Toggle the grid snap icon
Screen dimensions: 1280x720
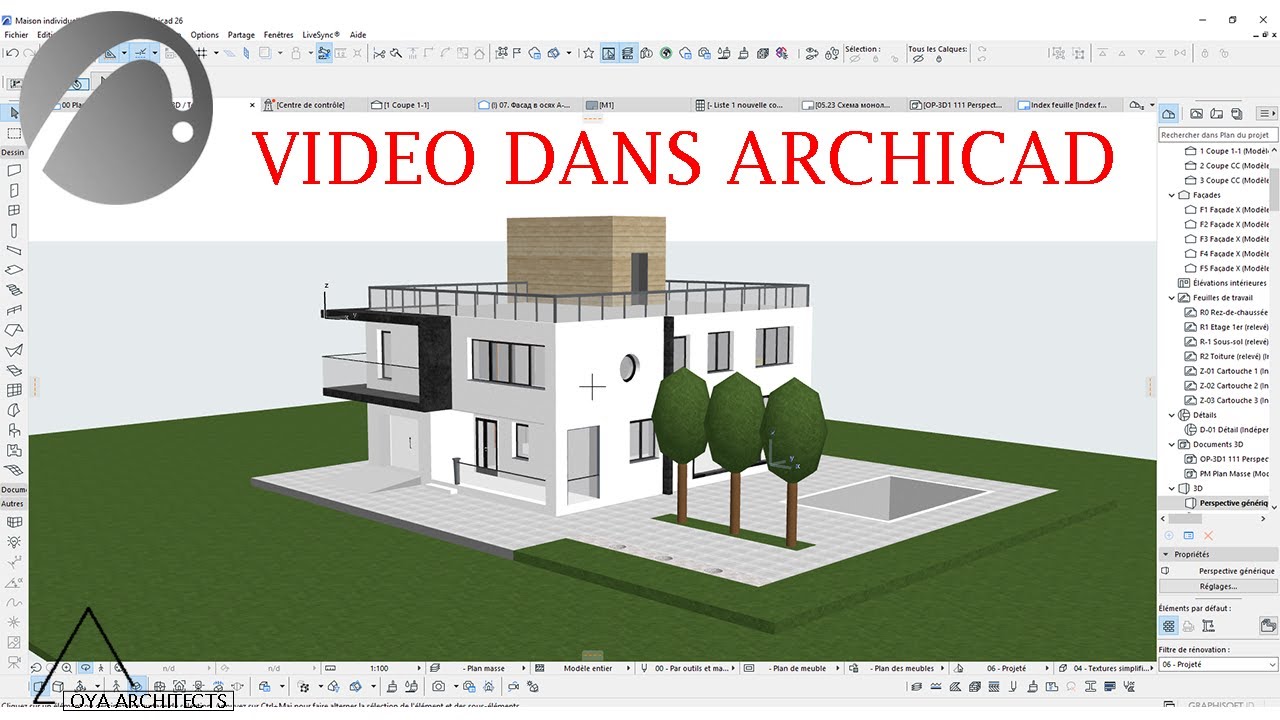coord(202,53)
